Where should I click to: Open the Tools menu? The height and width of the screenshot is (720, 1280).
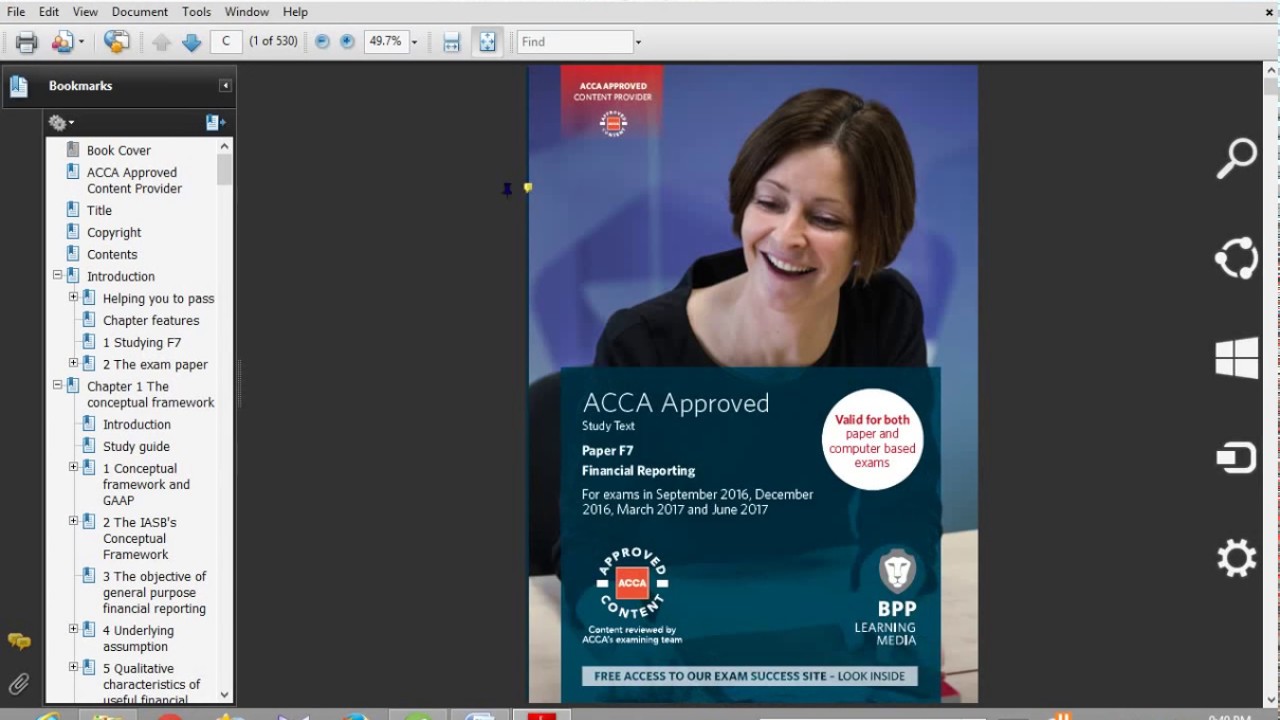click(196, 12)
